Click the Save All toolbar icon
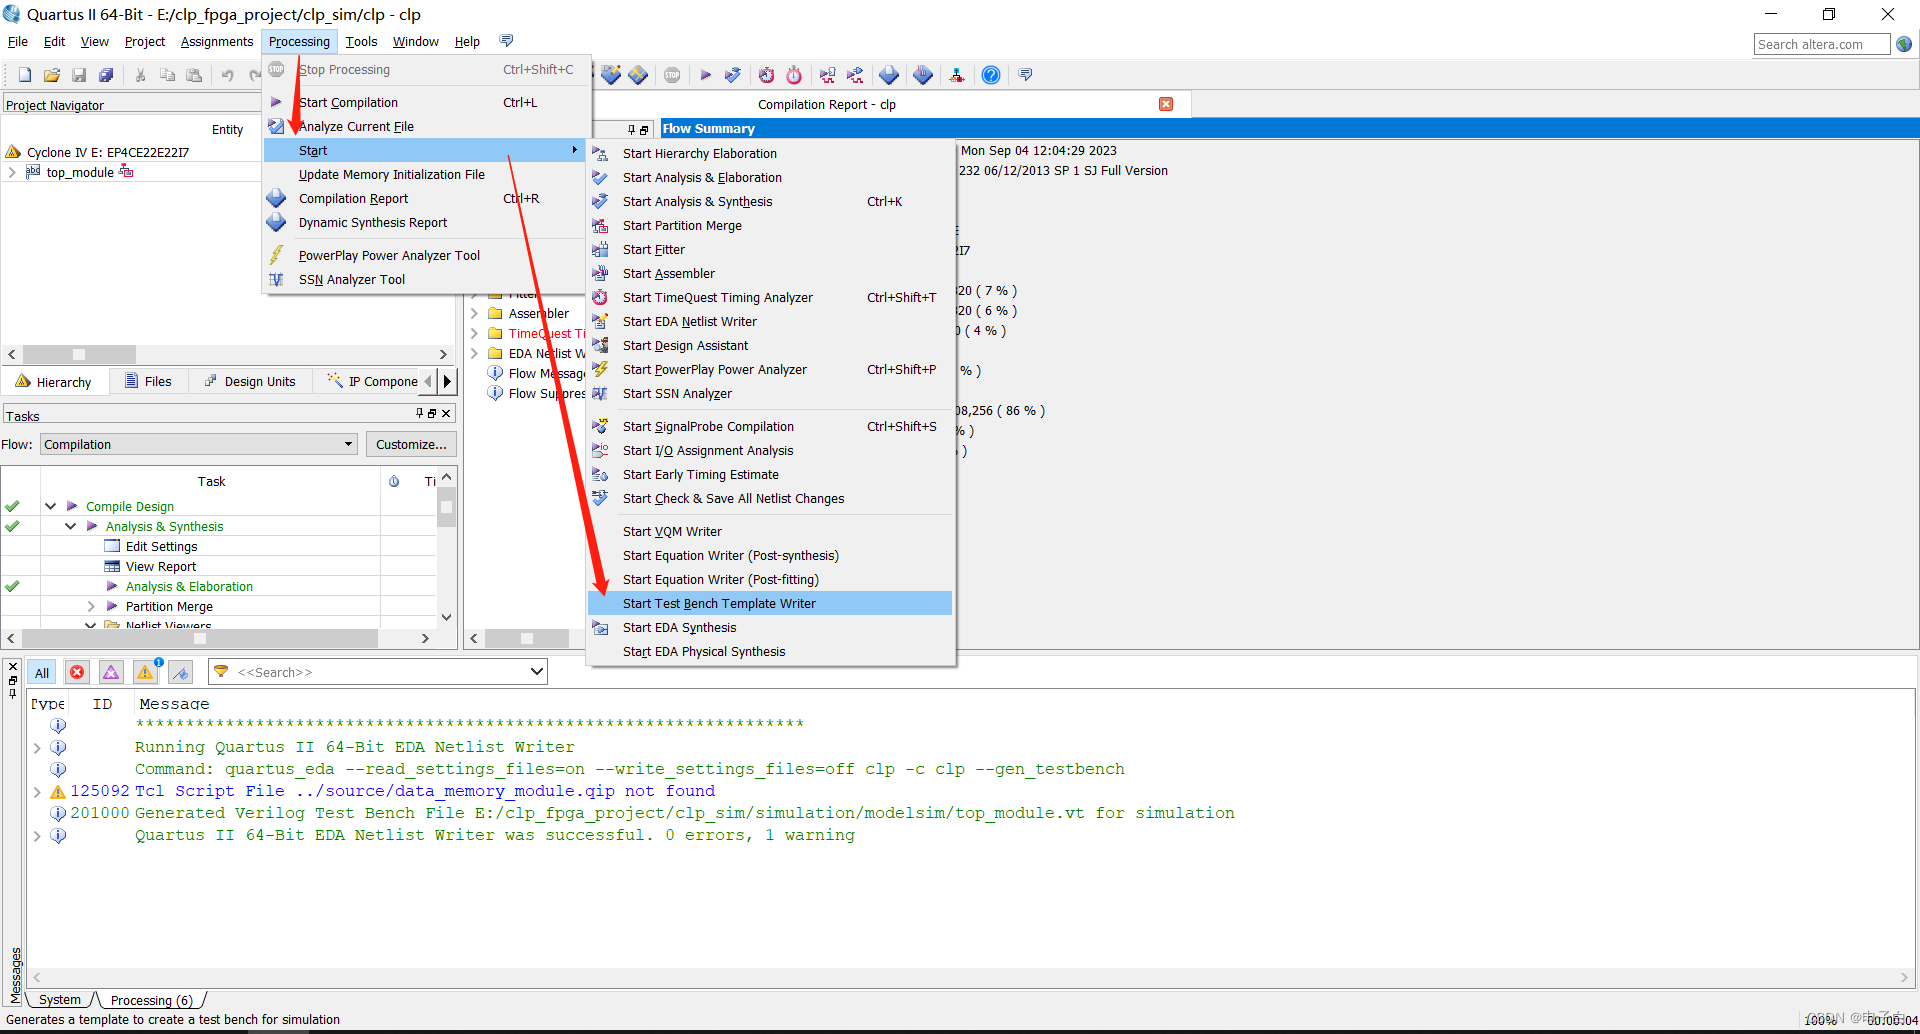This screenshot has height=1034, width=1920. pos(106,75)
